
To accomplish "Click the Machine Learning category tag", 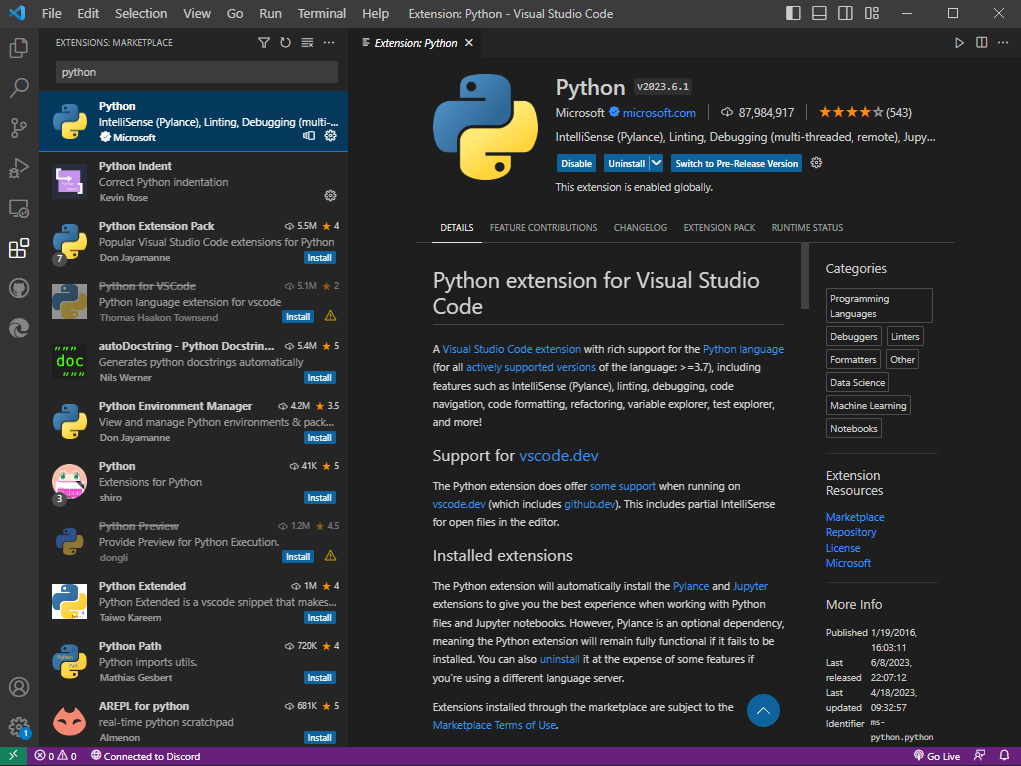I will click(x=868, y=405).
